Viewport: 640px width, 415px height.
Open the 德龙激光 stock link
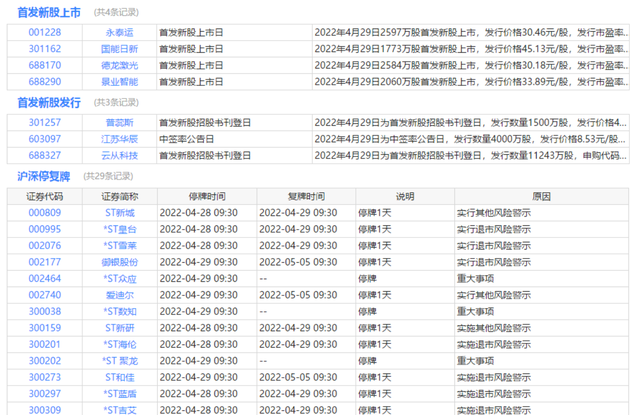pos(120,65)
